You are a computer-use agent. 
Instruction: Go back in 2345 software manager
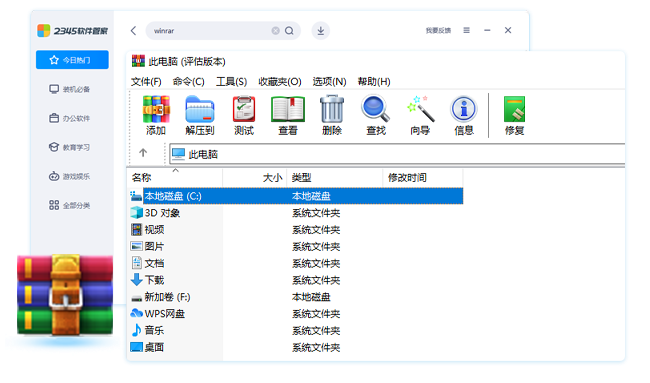(133, 31)
